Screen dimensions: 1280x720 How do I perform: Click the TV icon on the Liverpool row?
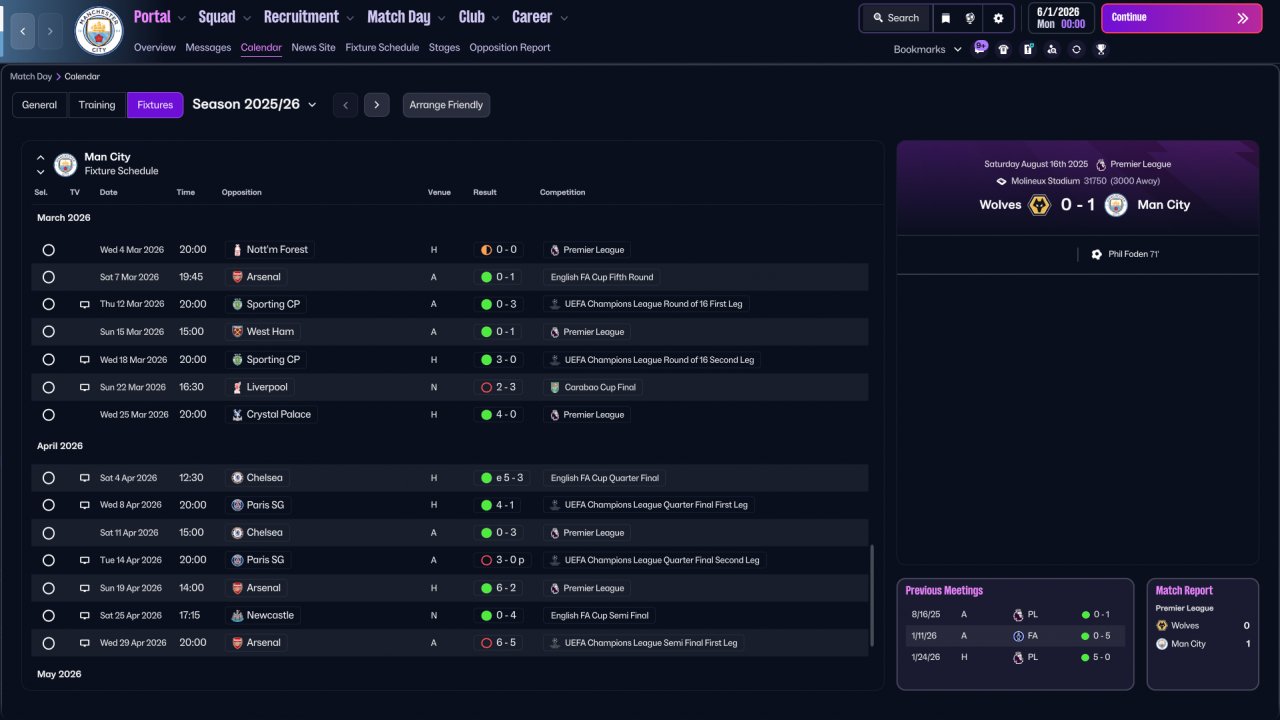pyautogui.click(x=85, y=387)
